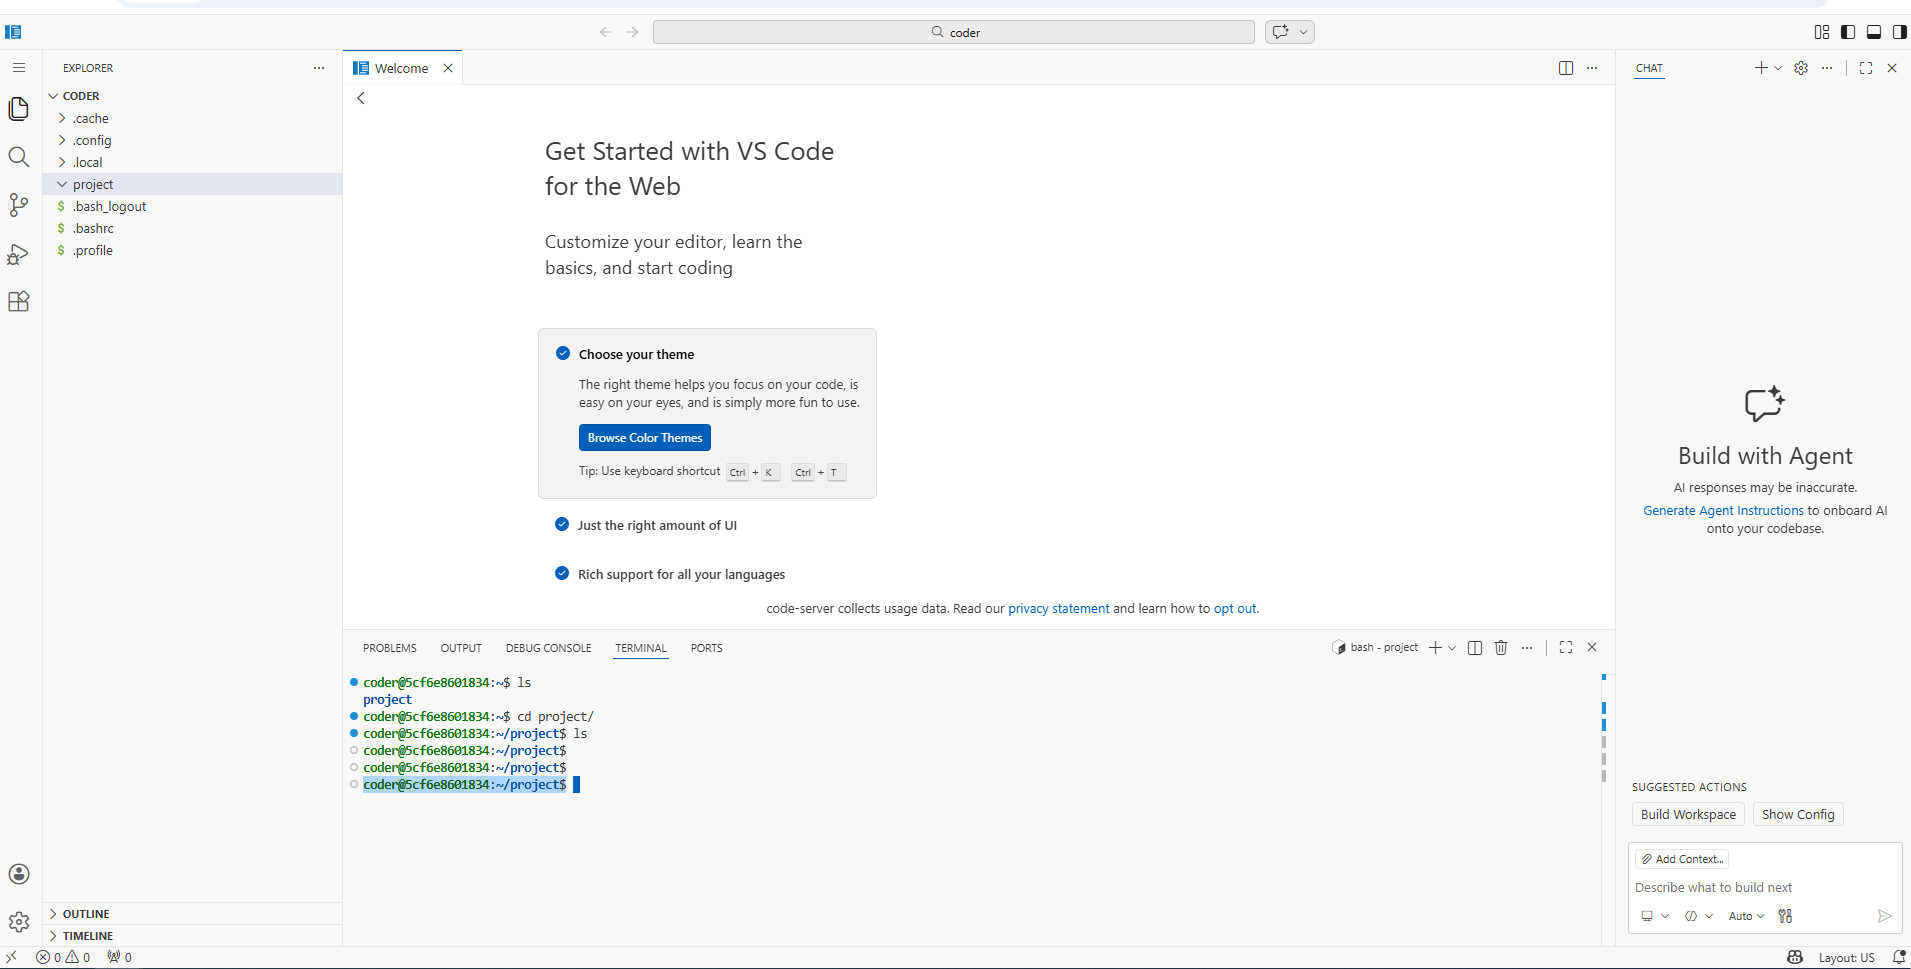Open notifications bell in status bar
Image resolution: width=1911 pixels, height=969 pixels.
1899,958
